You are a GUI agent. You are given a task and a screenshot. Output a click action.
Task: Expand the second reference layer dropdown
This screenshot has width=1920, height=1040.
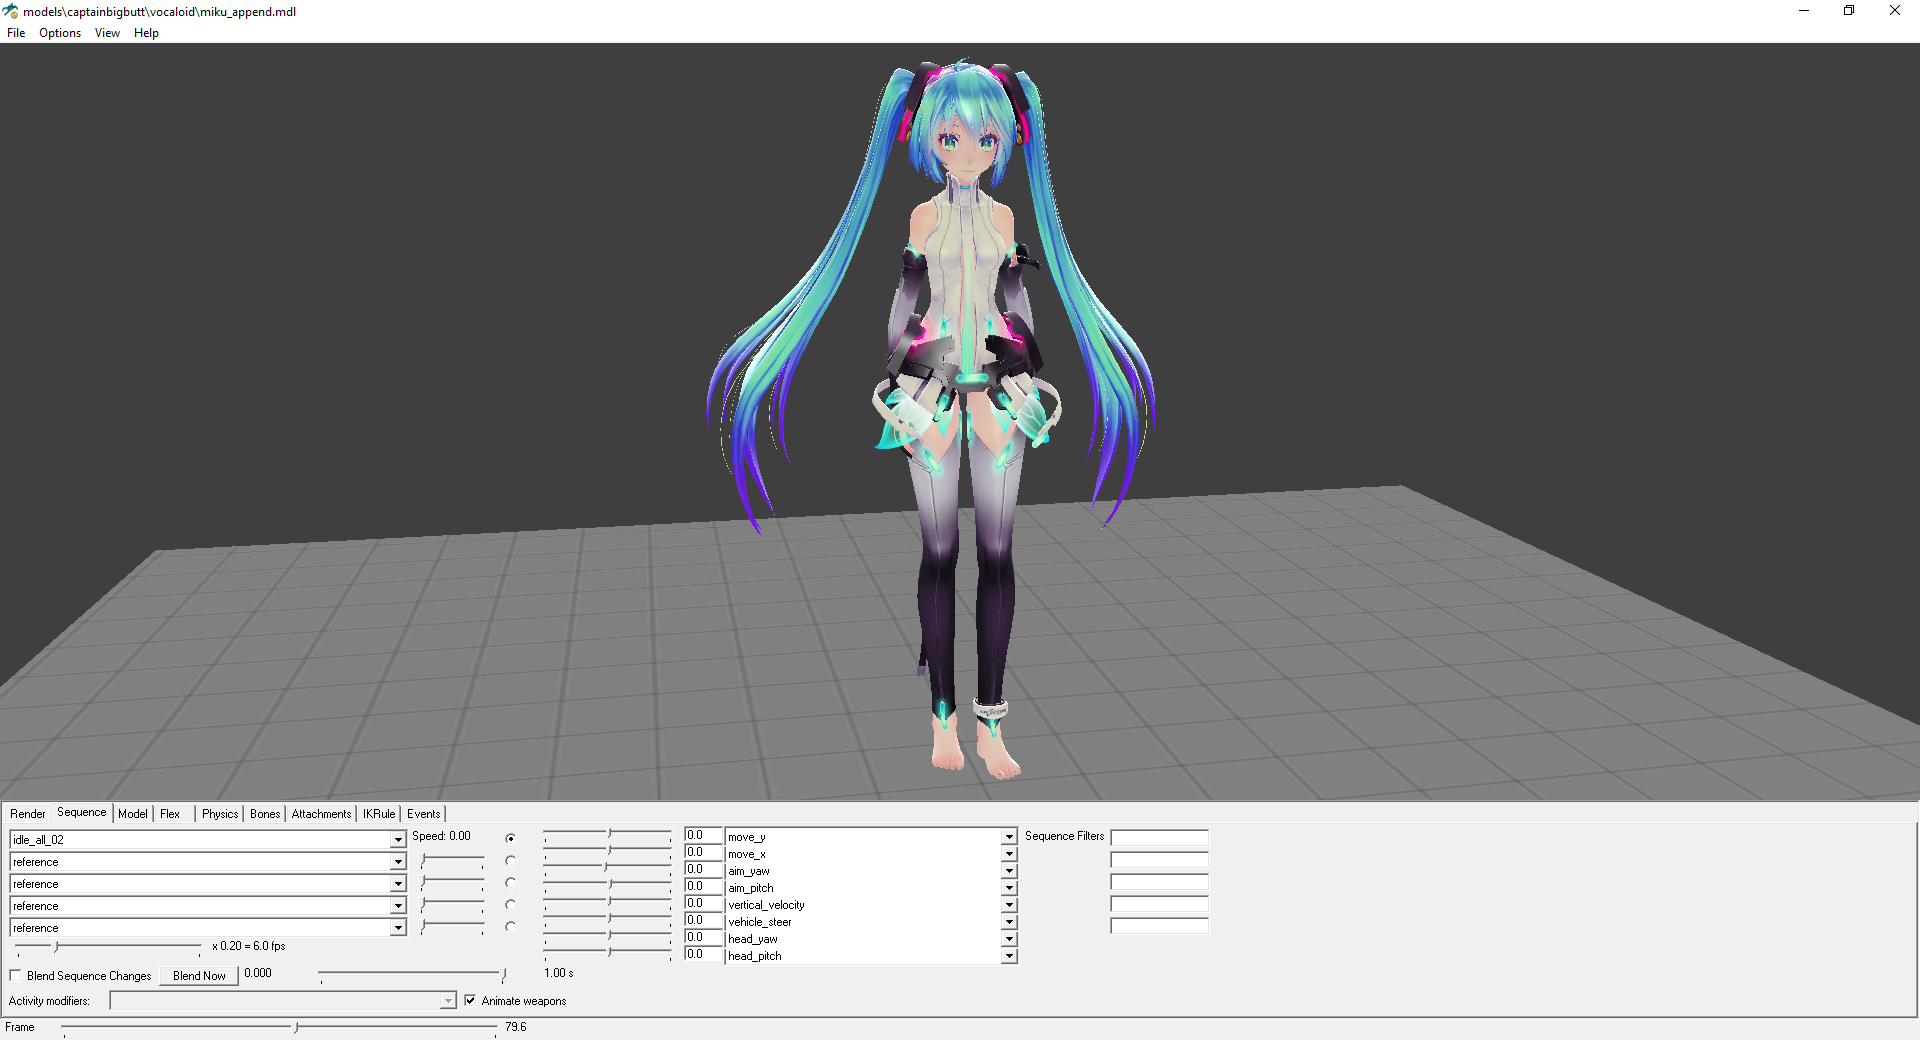coord(398,884)
